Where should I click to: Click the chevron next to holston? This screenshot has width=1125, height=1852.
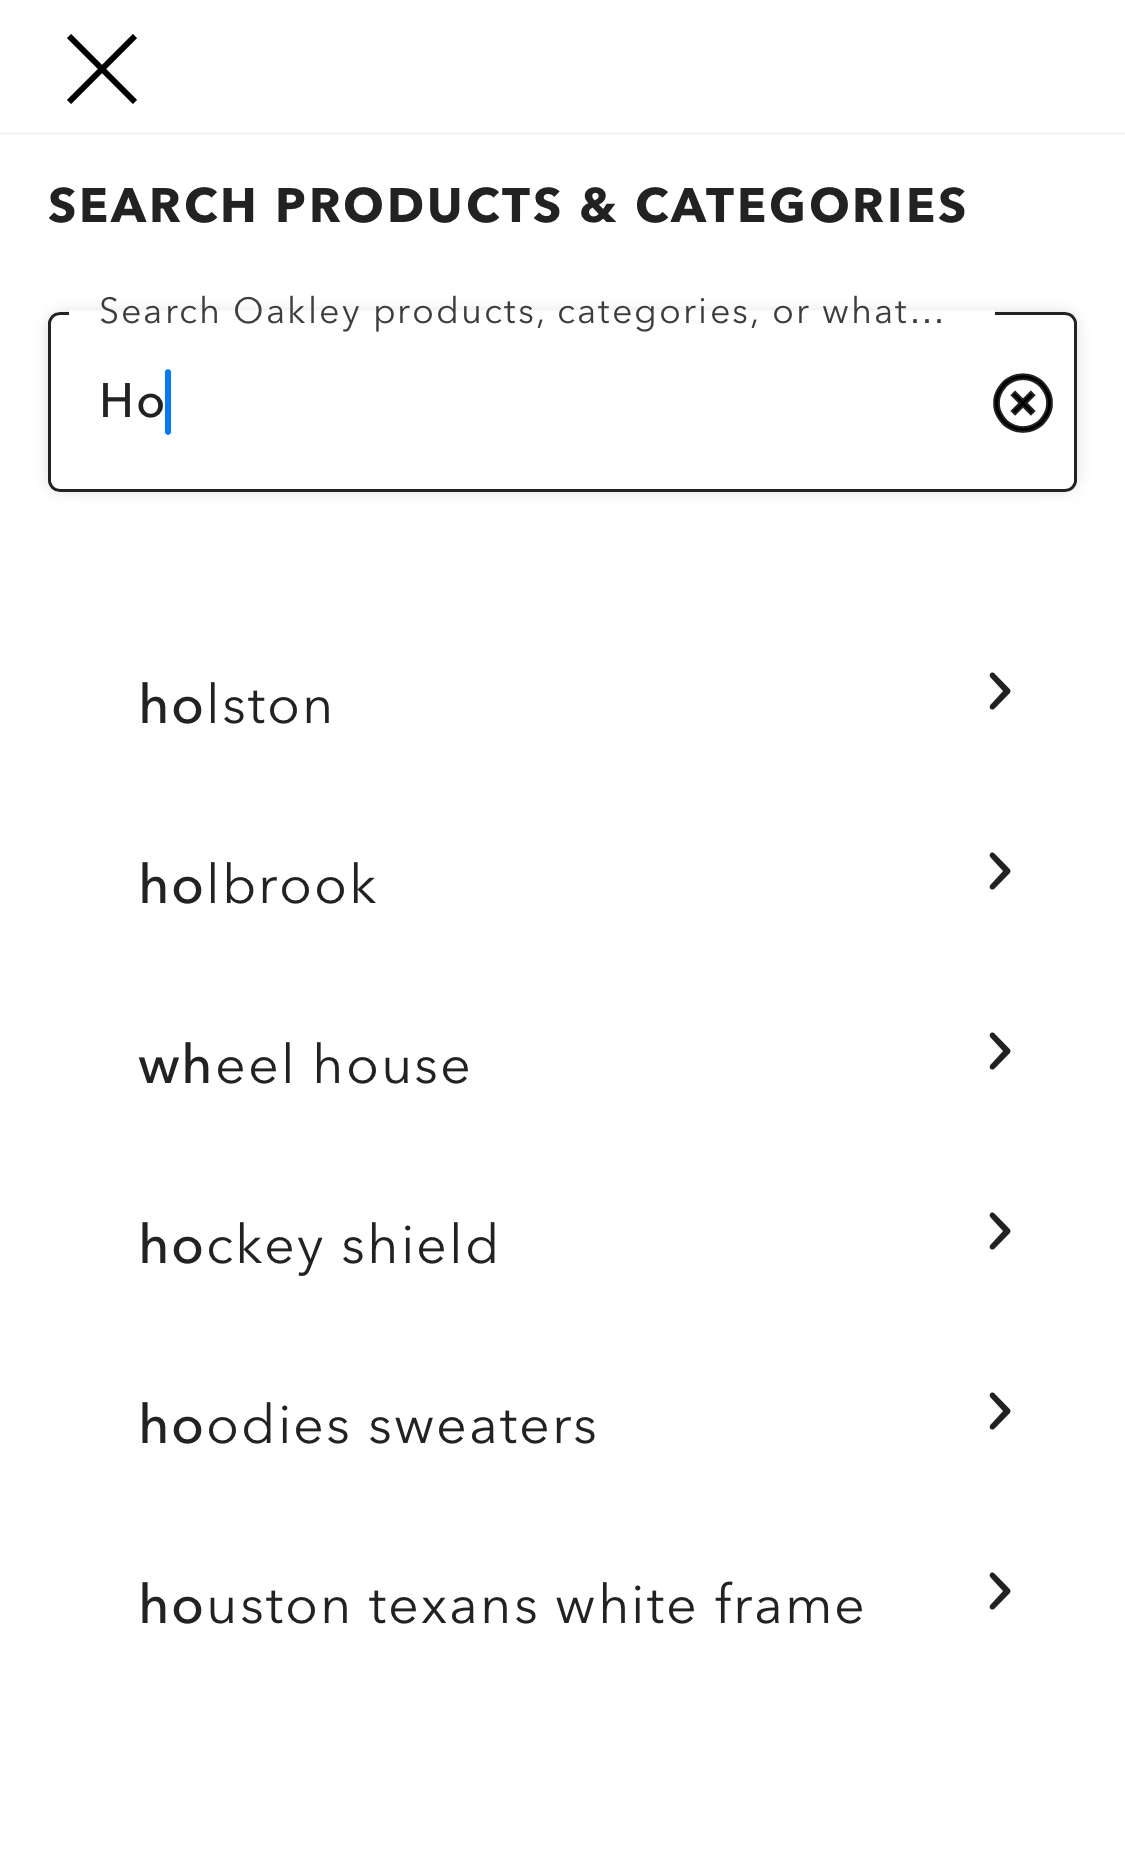click(x=999, y=690)
